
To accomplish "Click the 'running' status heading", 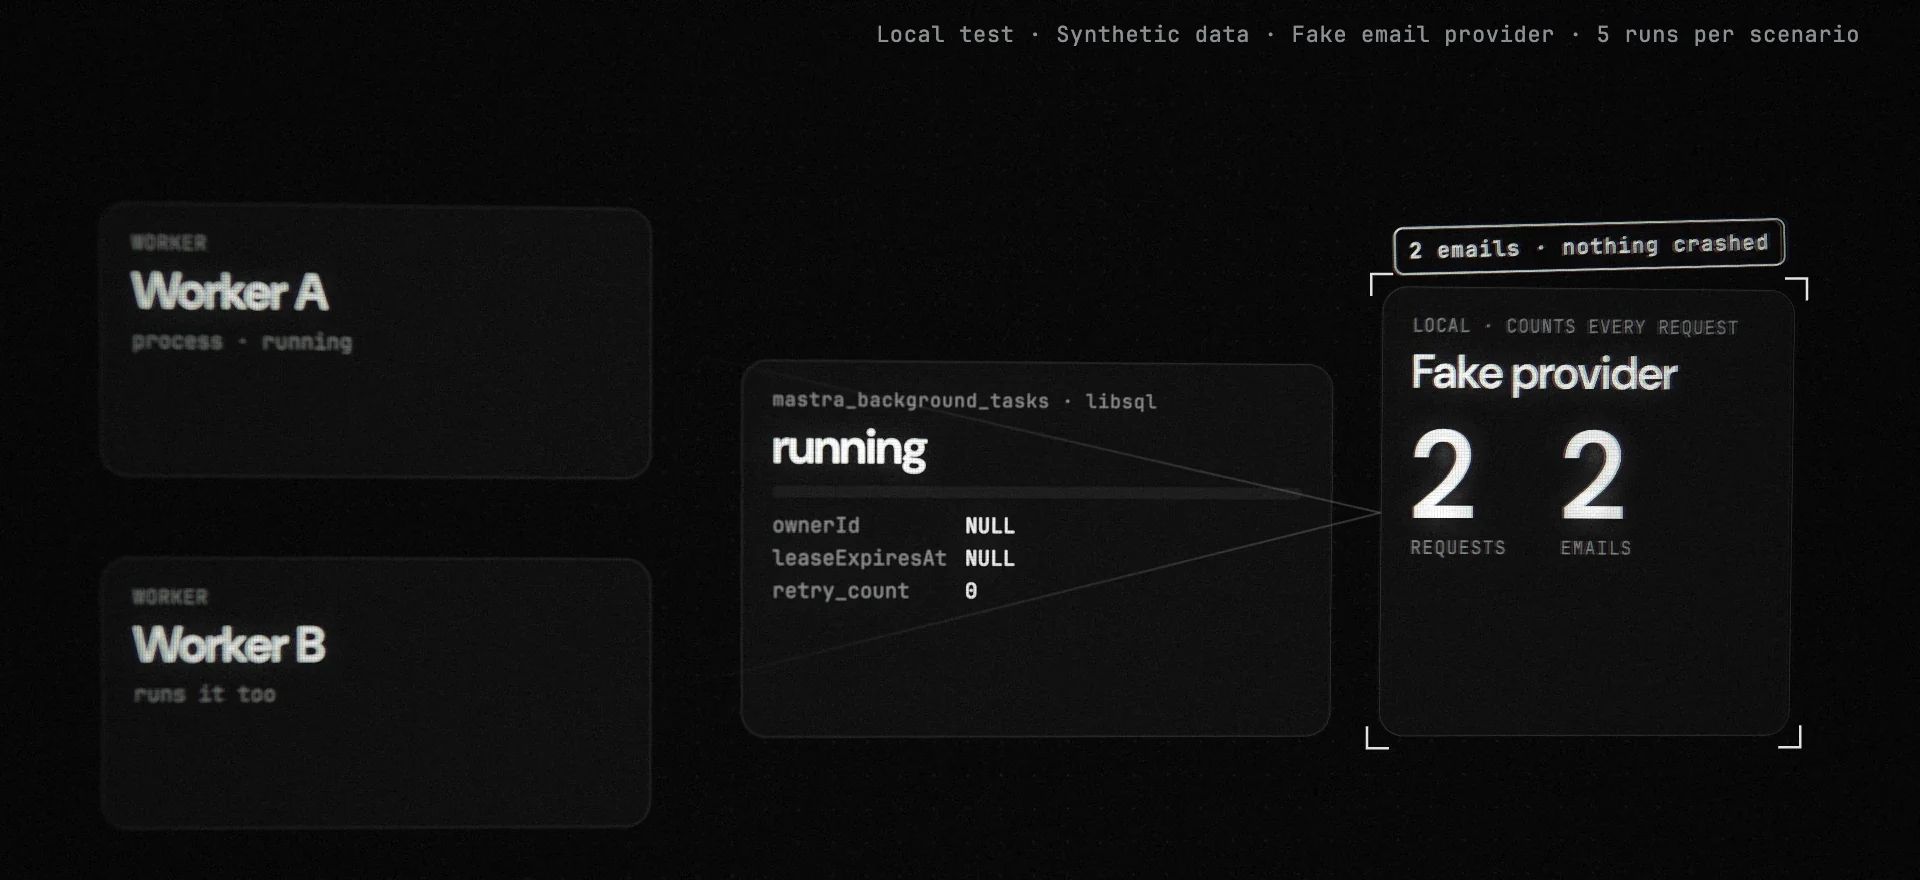I will [849, 450].
